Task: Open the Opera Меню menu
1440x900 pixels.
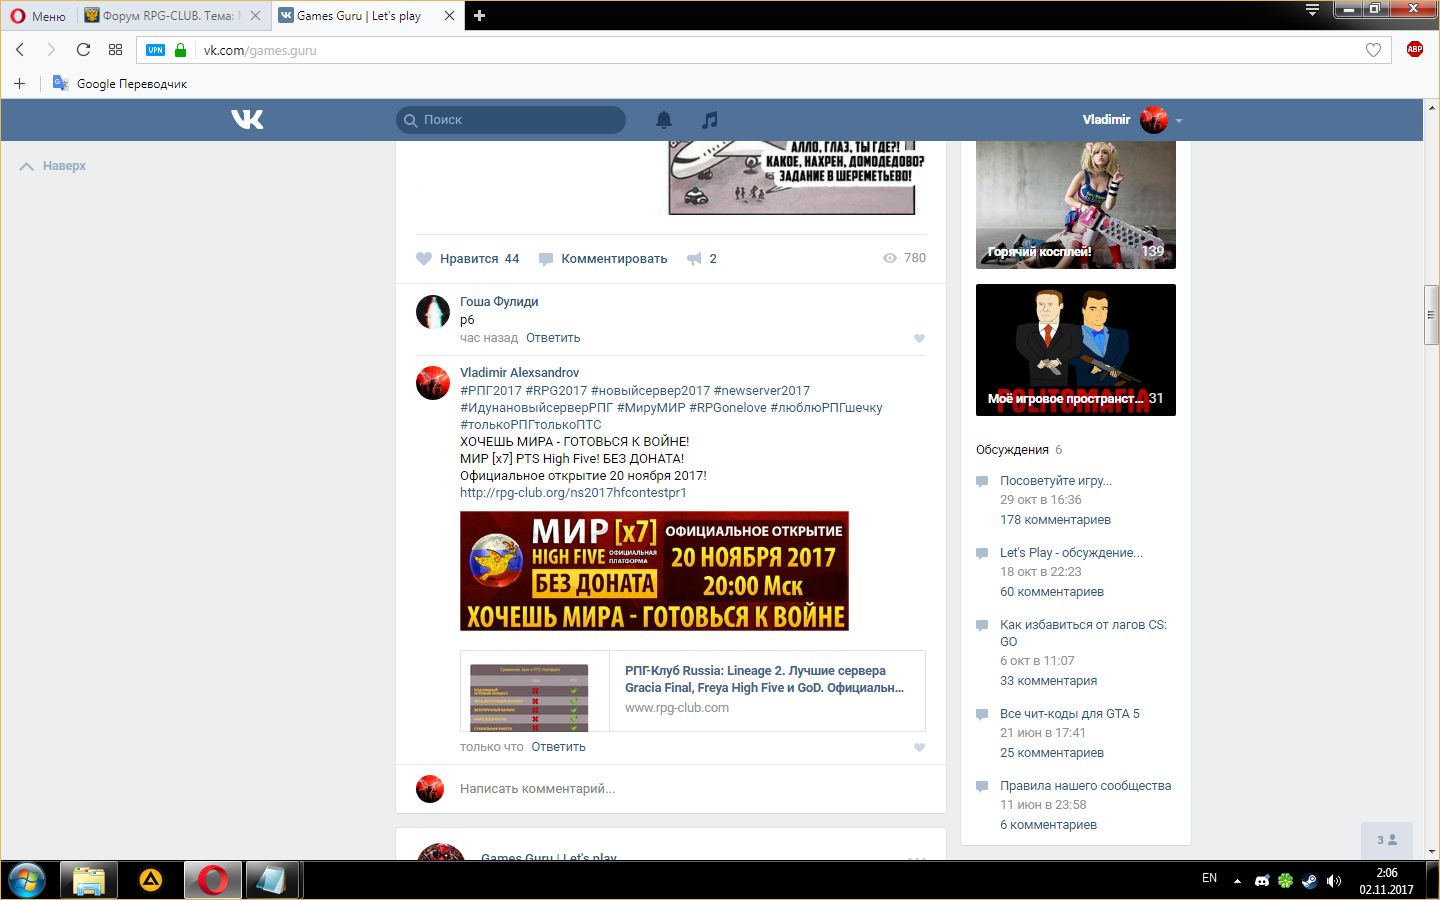Action: click(x=38, y=16)
